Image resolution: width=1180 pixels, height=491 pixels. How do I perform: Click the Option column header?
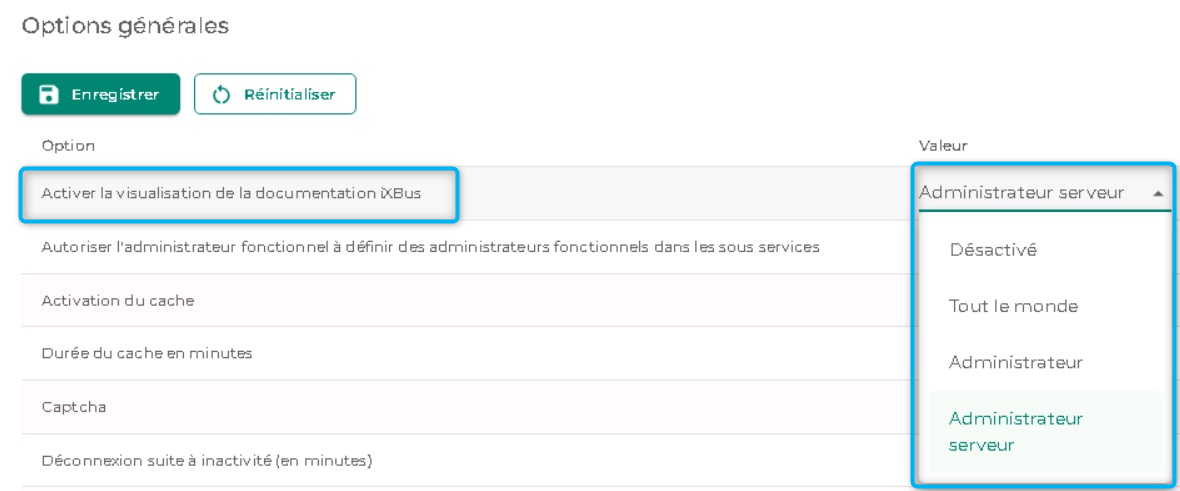pyautogui.click(x=68, y=146)
